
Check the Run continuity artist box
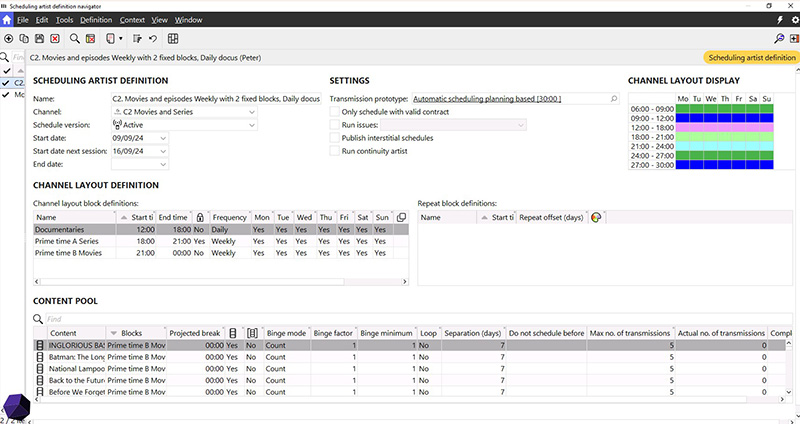click(x=335, y=151)
